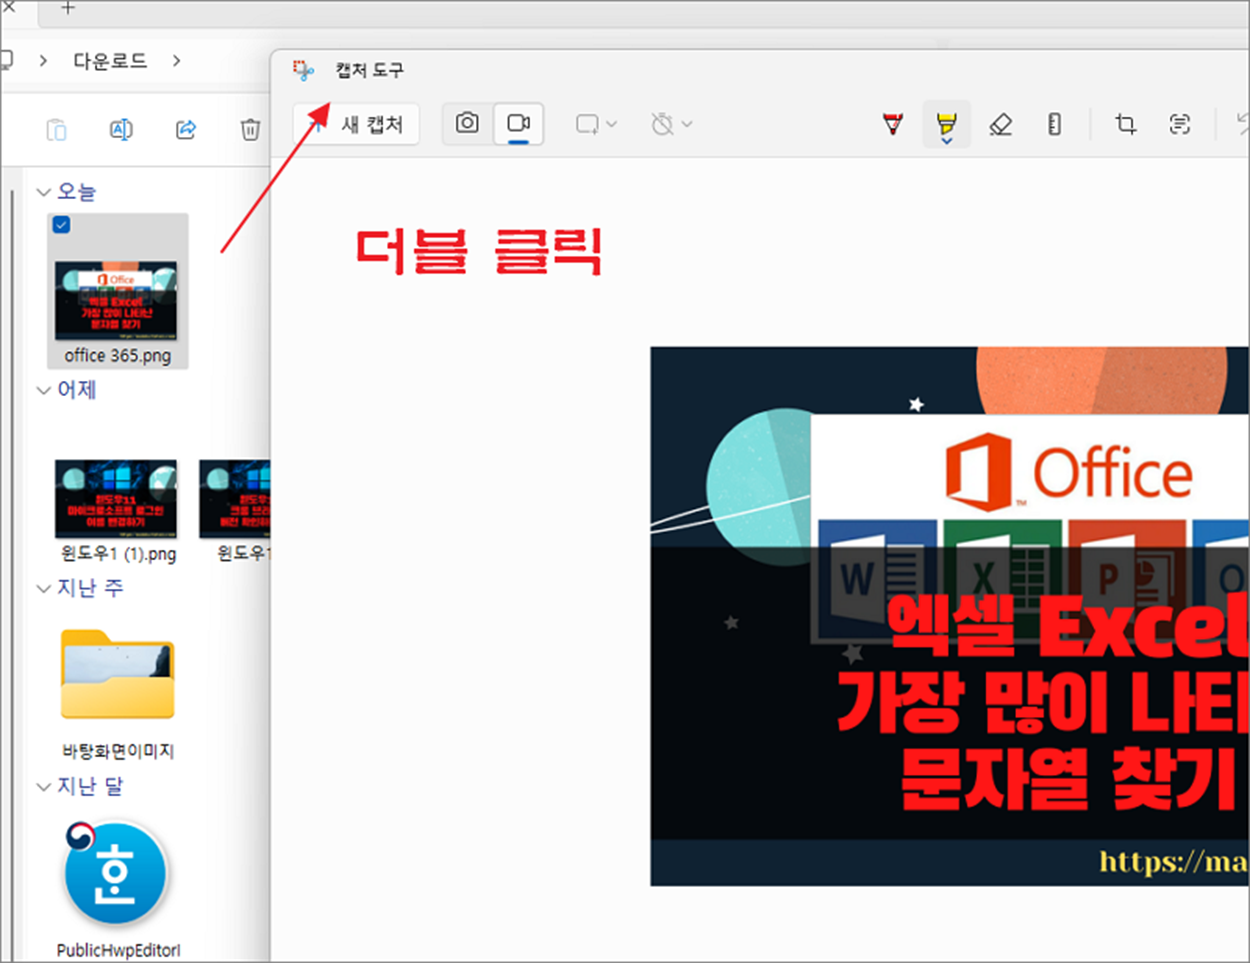Select the image crop tool

(x=1126, y=124)
